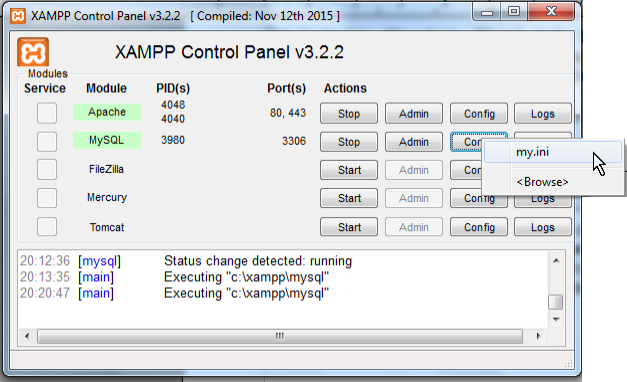Click the horizontal scroll right arrow
The width and height of the screenshot is (627, 382).
click(x=538, y=336)
